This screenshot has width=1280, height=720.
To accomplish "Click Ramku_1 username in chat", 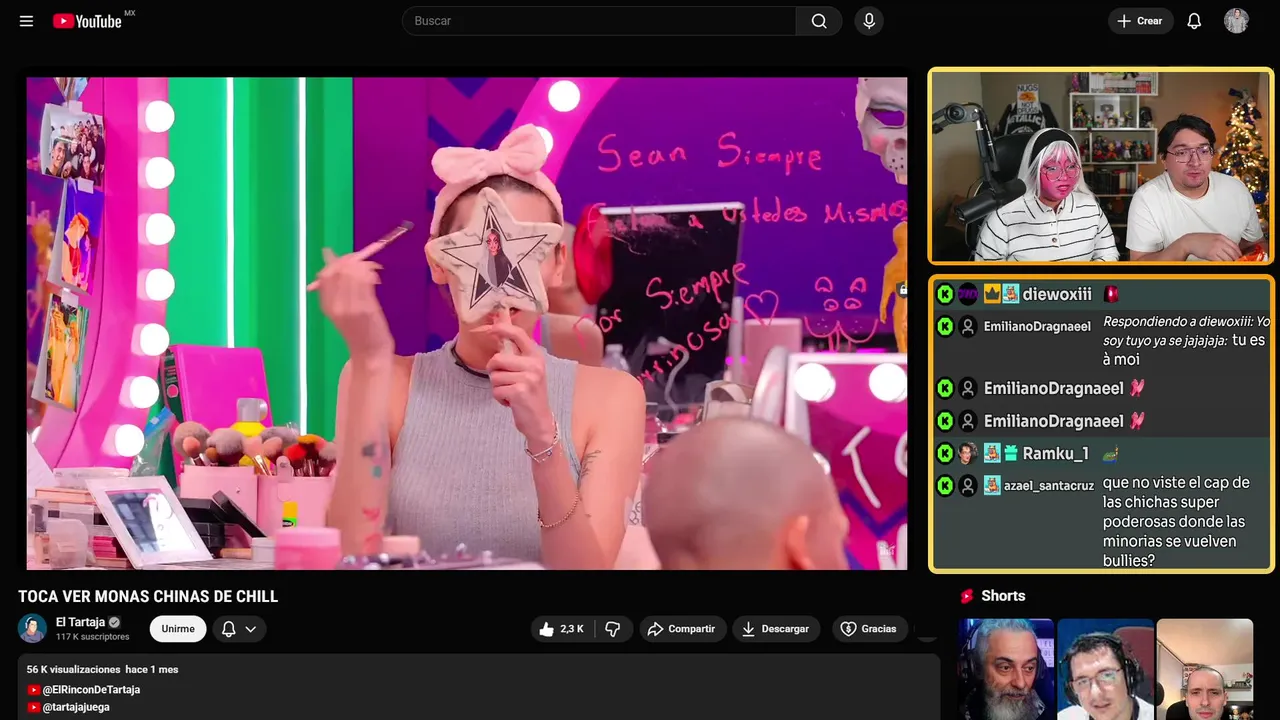I will point(1056,454).
